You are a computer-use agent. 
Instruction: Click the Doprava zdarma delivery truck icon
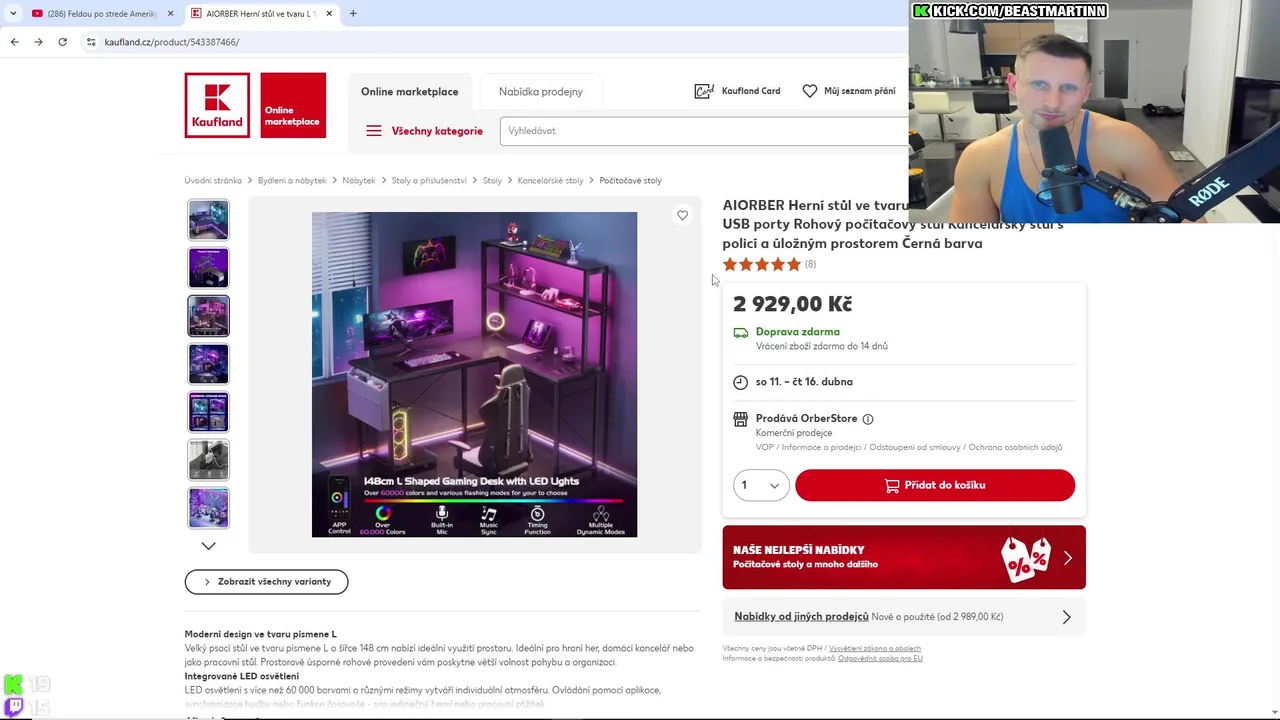click(740, 333)
